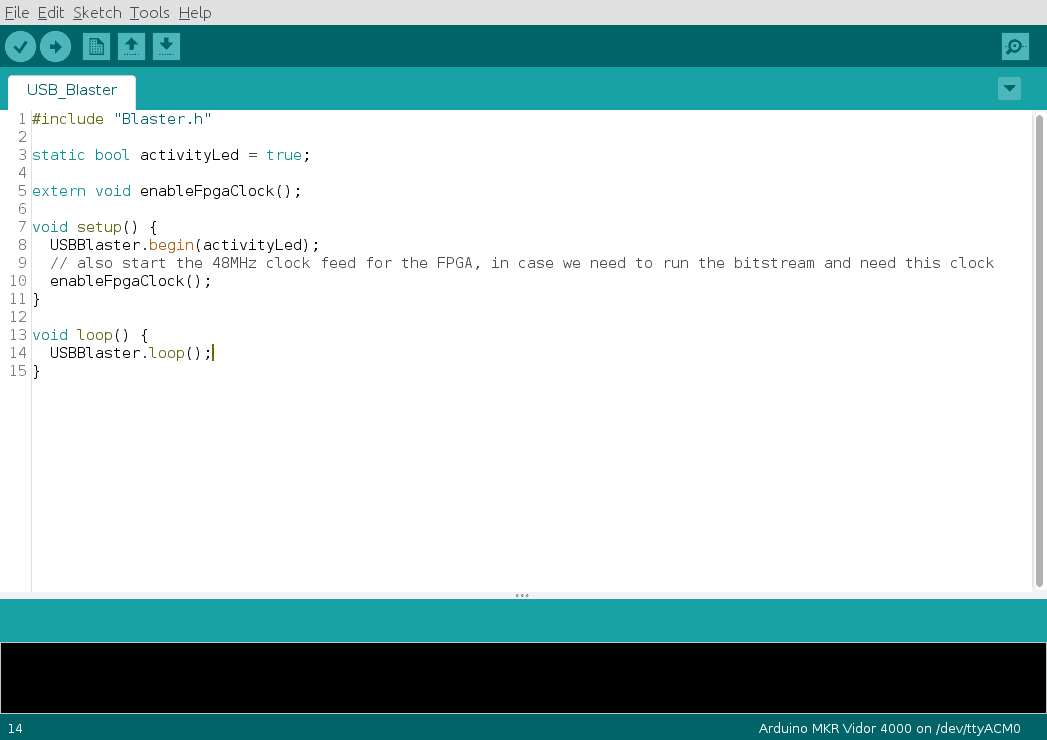The image size is (1047, 740).
Task: Open the Sketch menu
Action: coord(97,13)
